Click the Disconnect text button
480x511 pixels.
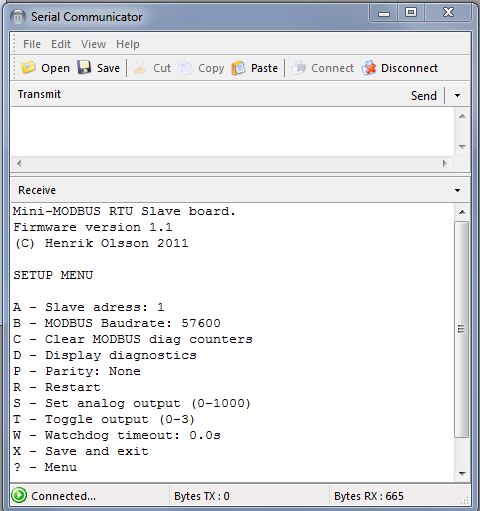[409, 68]
